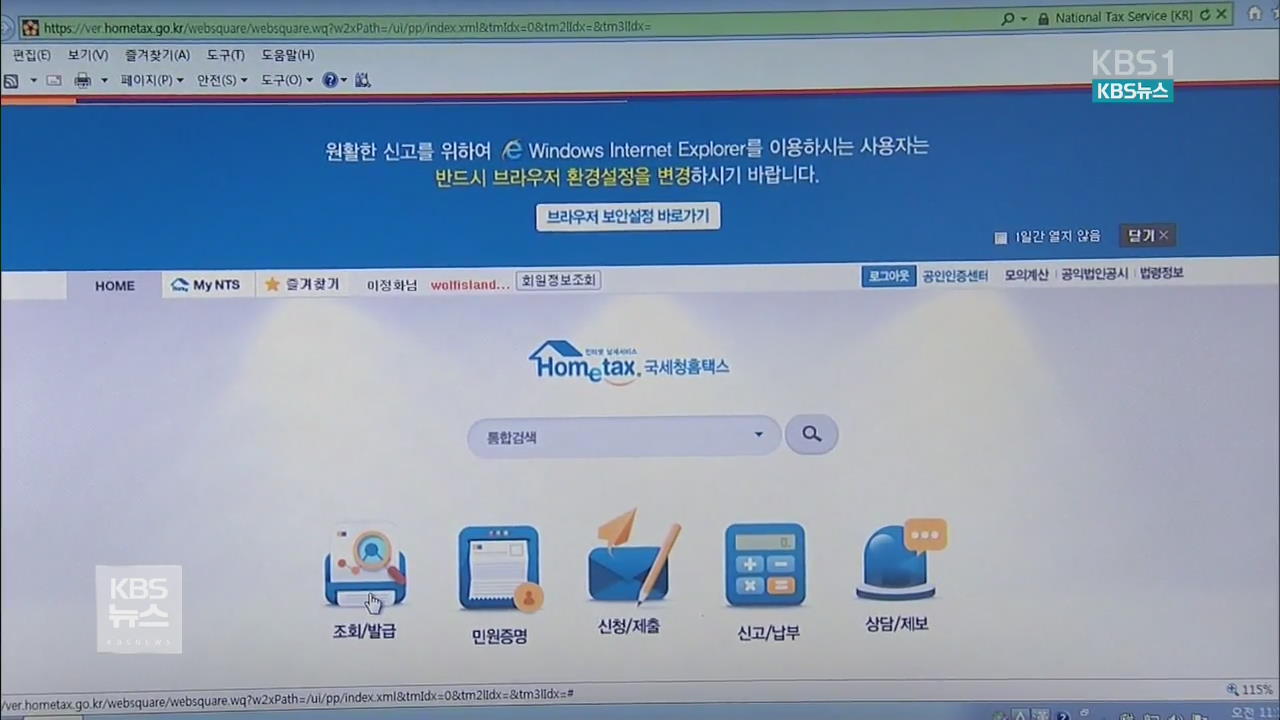Click the blue help question mark icon

[x=330, y=80]
